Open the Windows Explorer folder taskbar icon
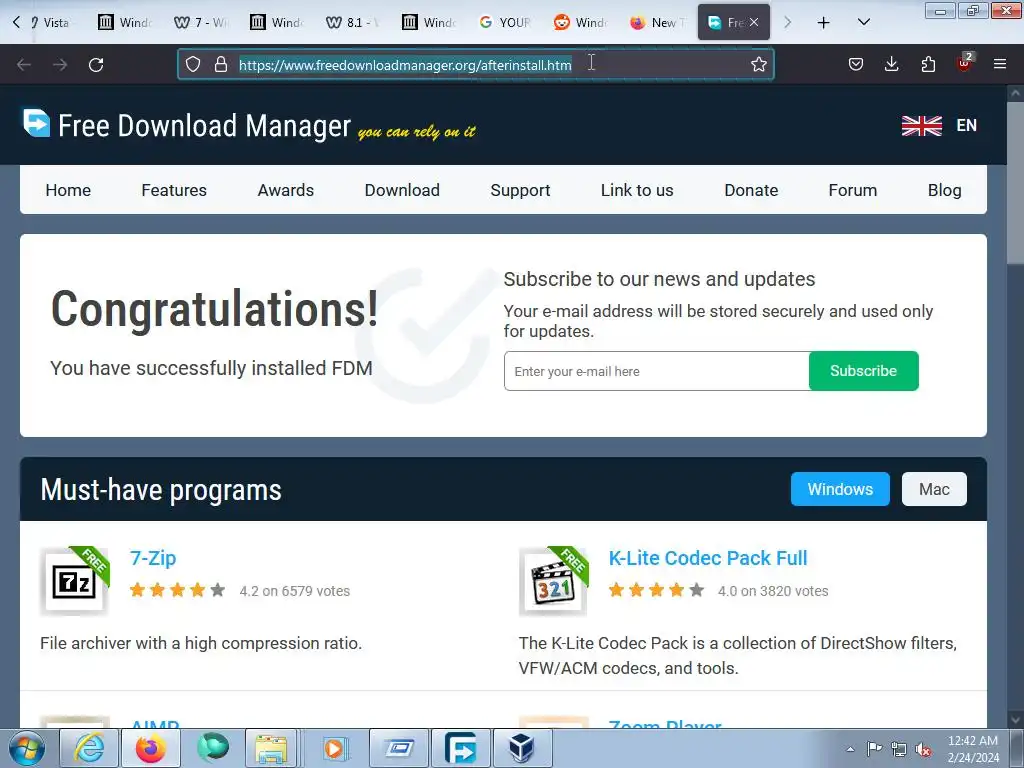 (x=272, y=748)
